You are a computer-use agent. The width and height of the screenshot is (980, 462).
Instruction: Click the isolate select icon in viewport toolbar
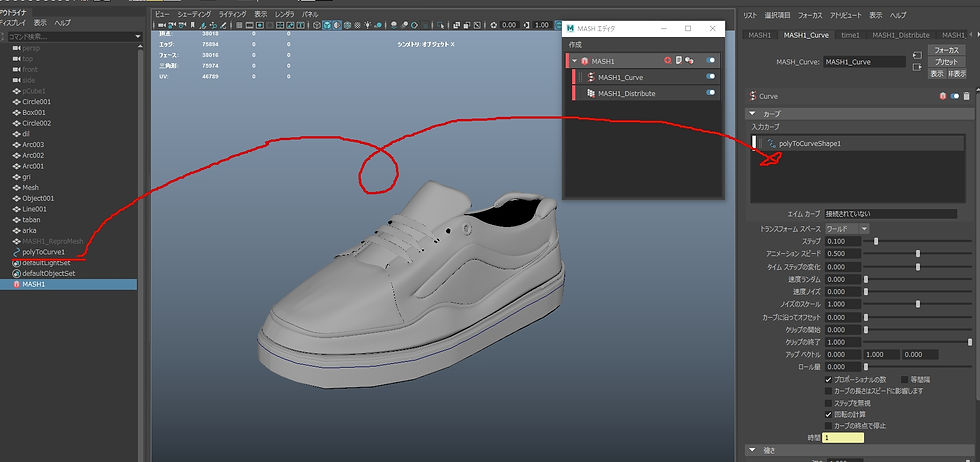pos(441,25)
